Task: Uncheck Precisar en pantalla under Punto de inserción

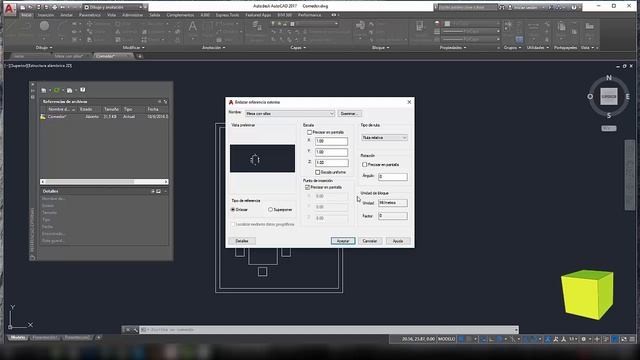Action: [x=307, y=187]
